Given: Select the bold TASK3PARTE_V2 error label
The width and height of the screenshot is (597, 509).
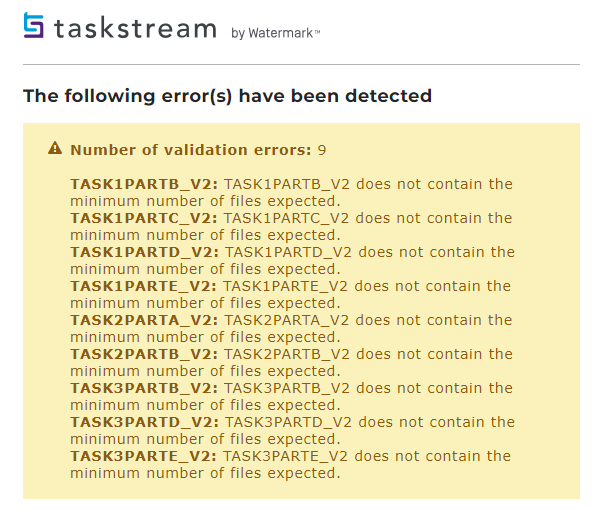Looking at the screenshot, I should click(x=143, y=456).
